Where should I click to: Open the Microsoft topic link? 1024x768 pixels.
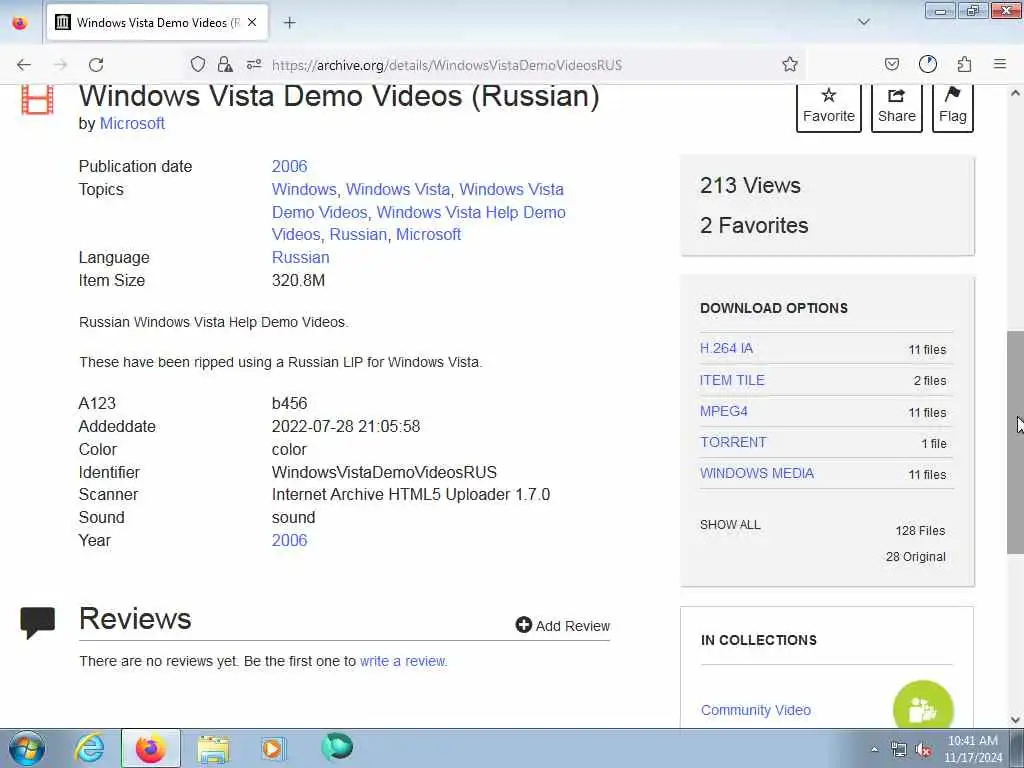click(428, 234)
